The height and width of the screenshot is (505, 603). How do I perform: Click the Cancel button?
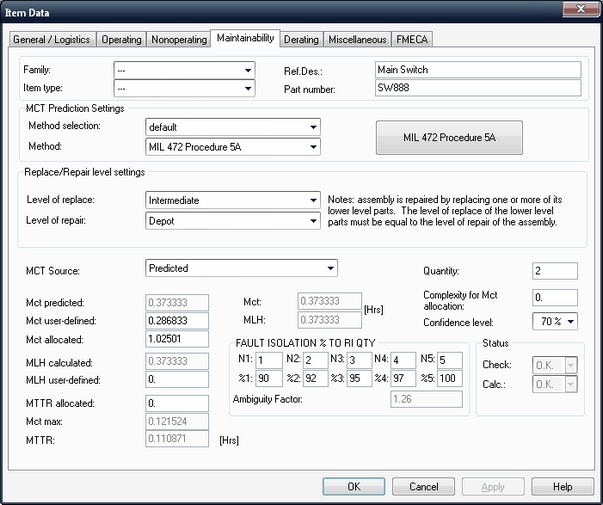click(423, 487)
